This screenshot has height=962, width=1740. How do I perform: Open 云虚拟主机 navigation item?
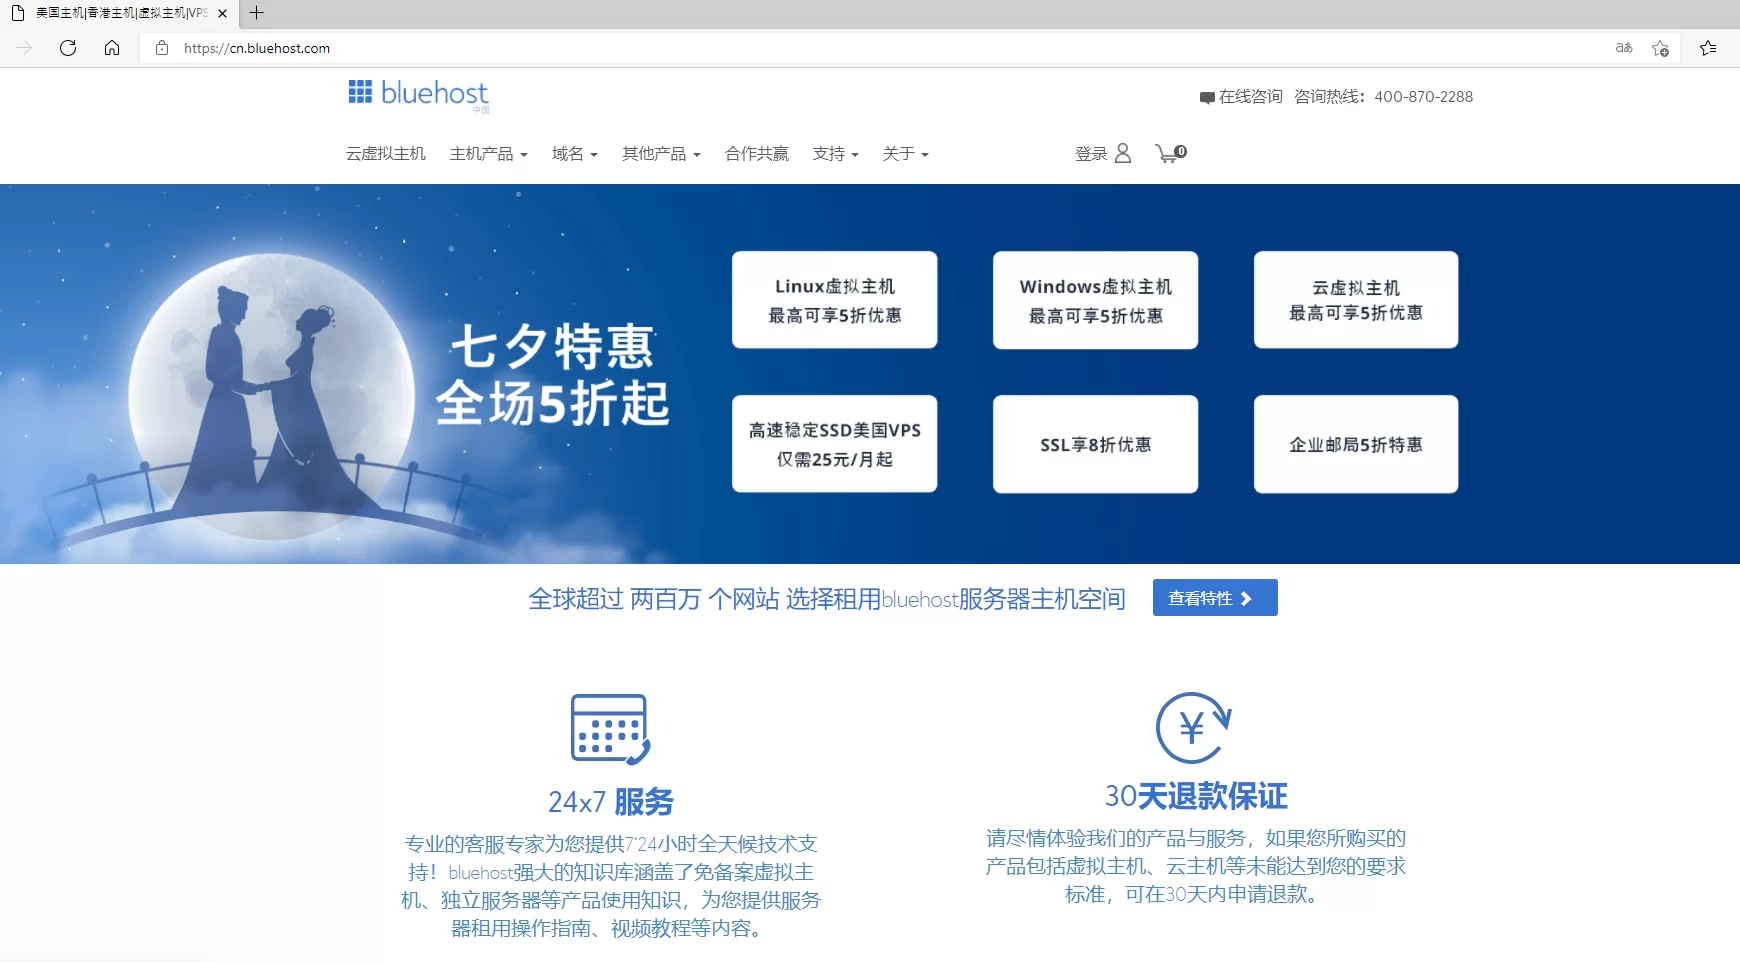click(386, 154)
